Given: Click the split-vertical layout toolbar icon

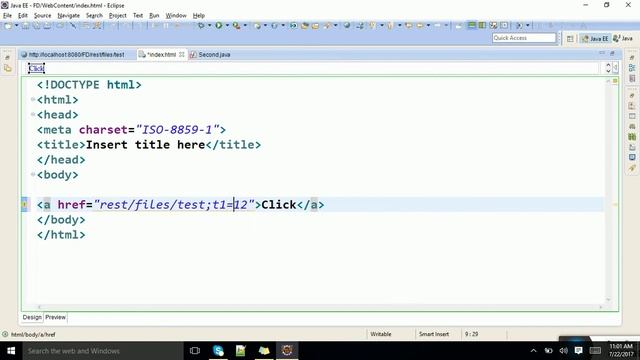Looking at the screenshot, I should click(482, 25).
